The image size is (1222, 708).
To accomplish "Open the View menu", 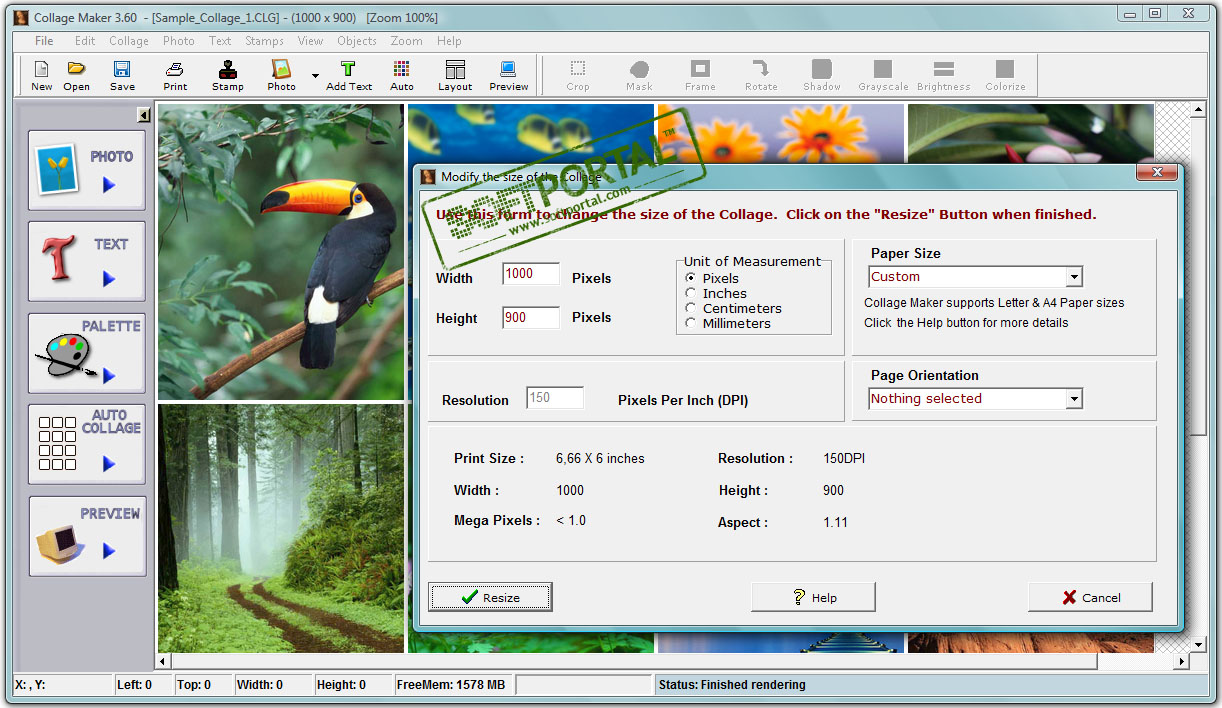I will click(x=311, y=41).
